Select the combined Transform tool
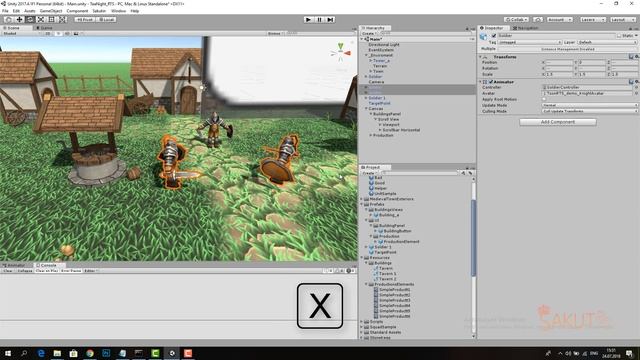640x360 pixels. point(62,19)
